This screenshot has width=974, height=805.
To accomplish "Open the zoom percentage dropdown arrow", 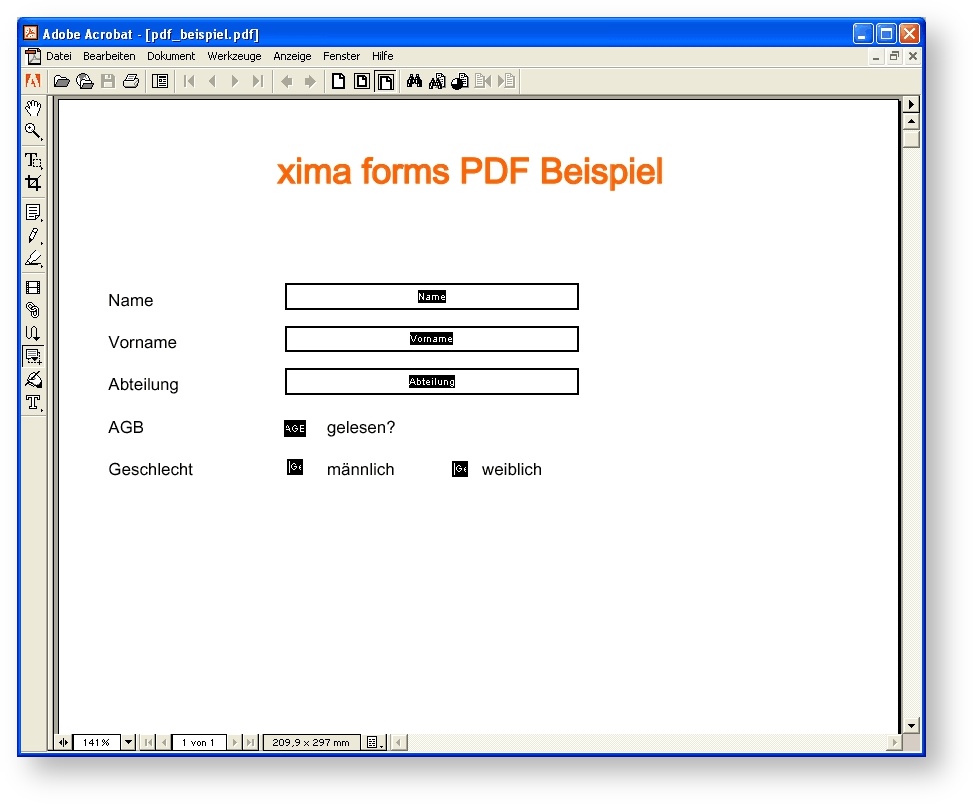I will point(128,743).
